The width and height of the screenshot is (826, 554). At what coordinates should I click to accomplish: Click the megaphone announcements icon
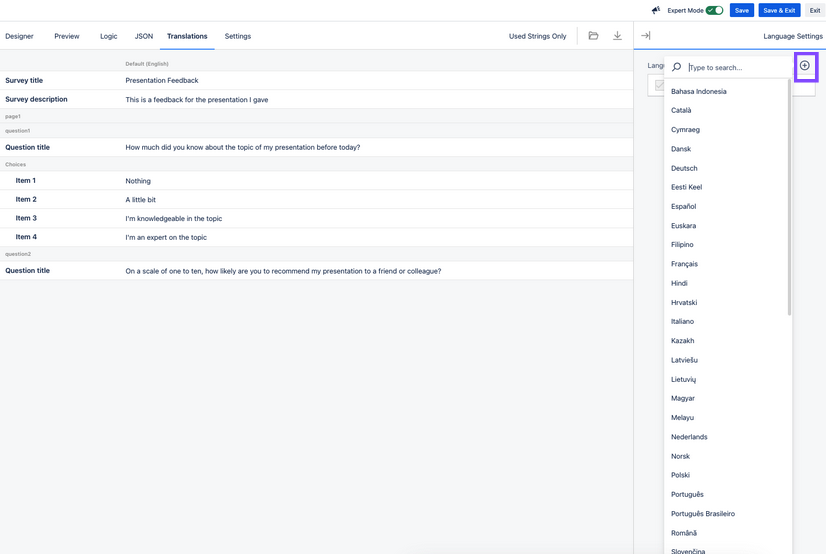coord(656,10)
